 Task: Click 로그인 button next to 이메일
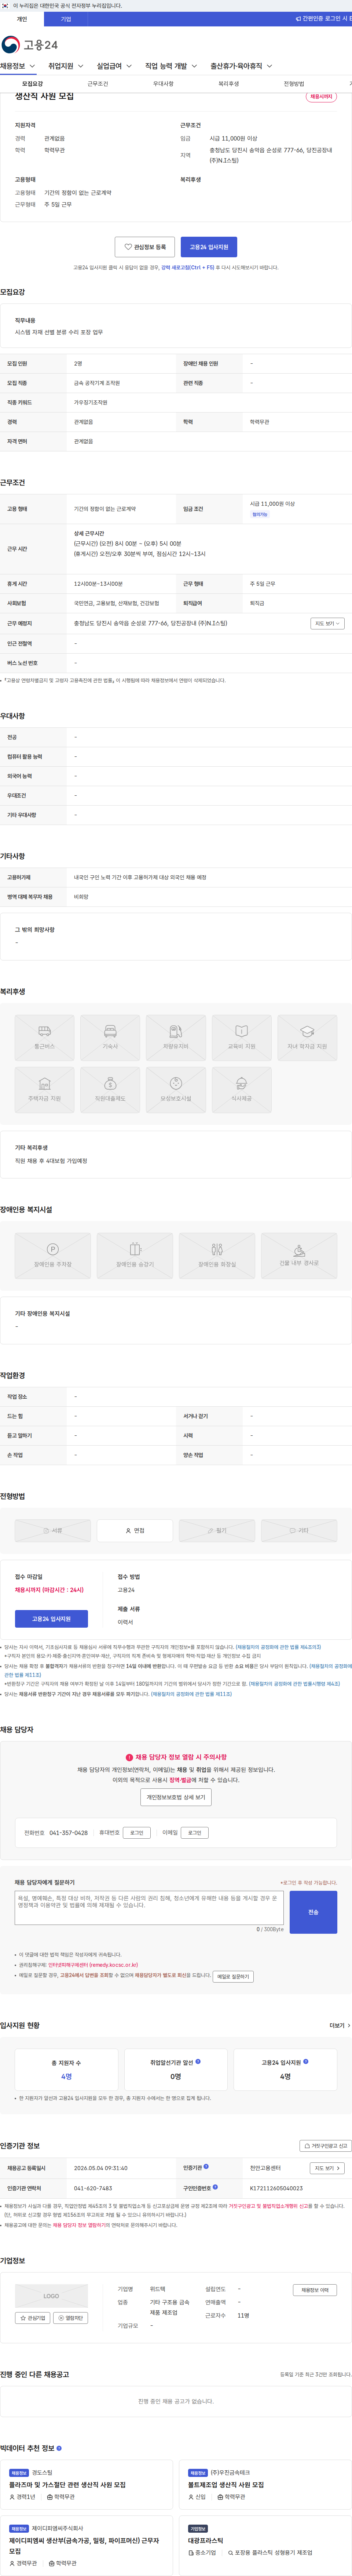pyautogui.click(x=195, y=1833)
